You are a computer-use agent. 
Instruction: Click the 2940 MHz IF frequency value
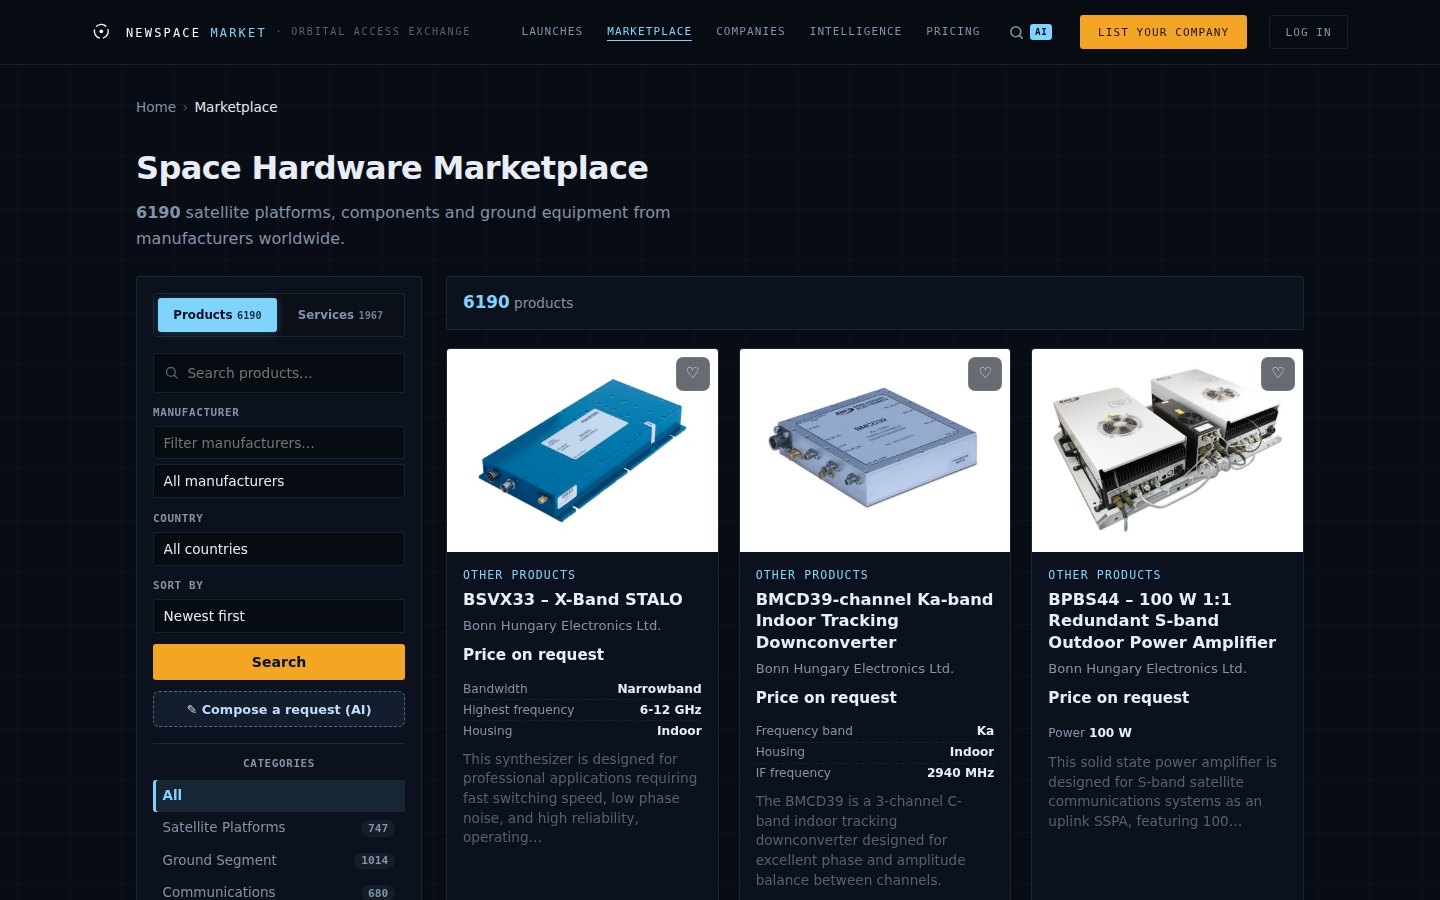960,773
